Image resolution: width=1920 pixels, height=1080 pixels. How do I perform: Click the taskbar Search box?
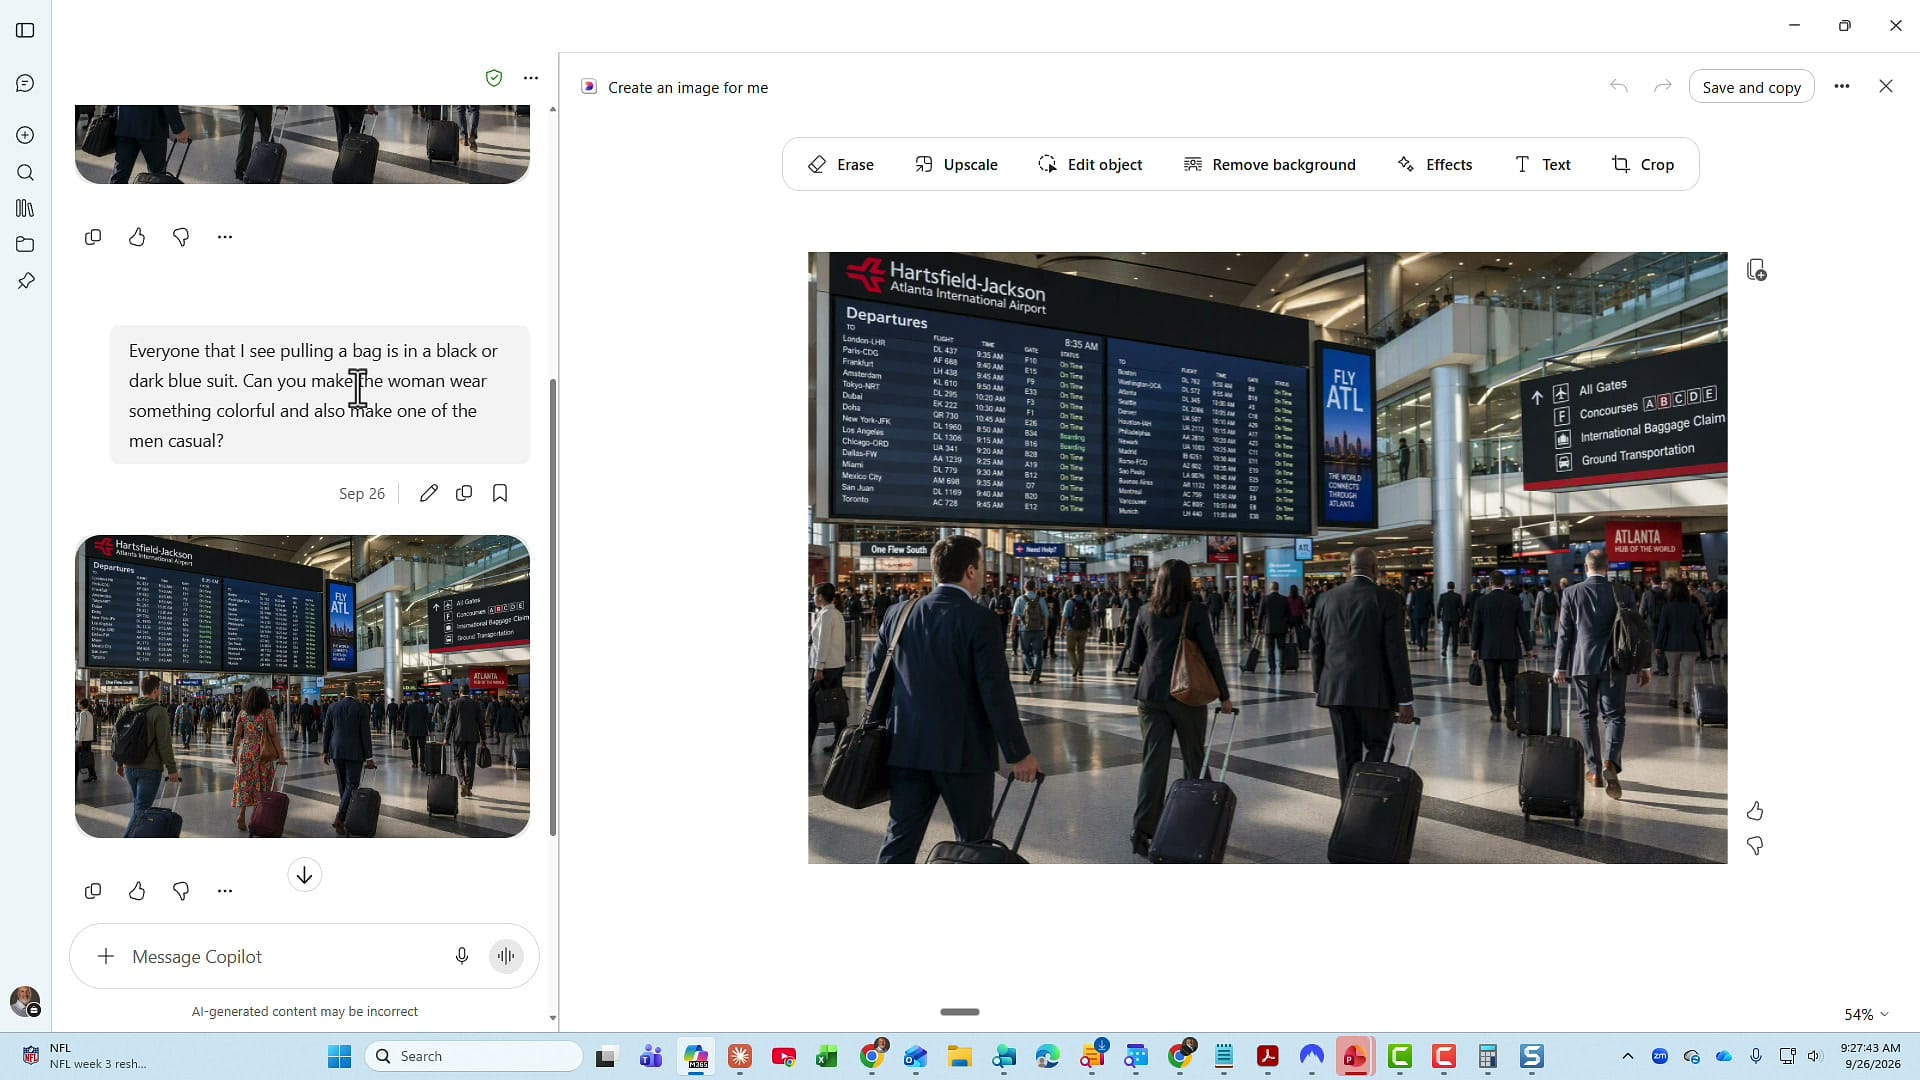pos(474,1056)
